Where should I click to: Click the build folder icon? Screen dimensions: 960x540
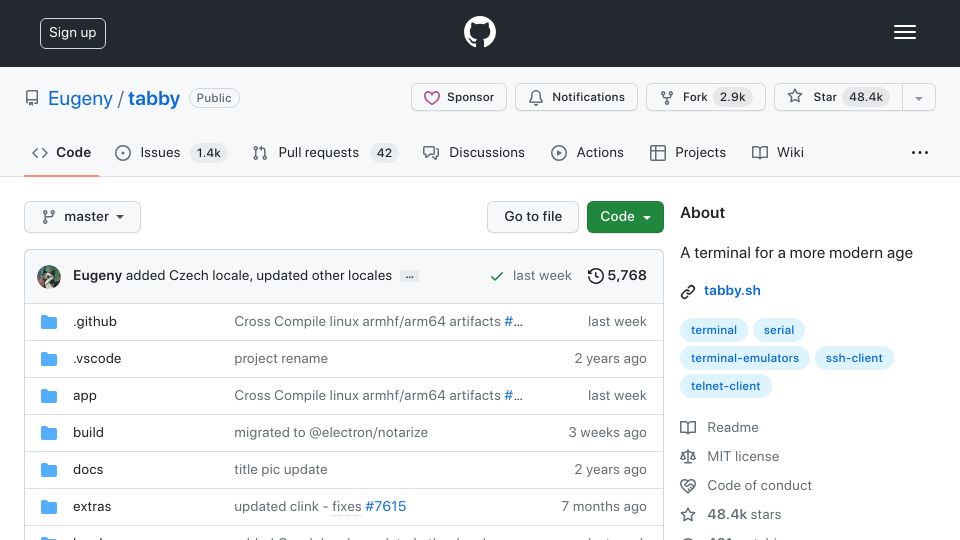coord(49,433)
